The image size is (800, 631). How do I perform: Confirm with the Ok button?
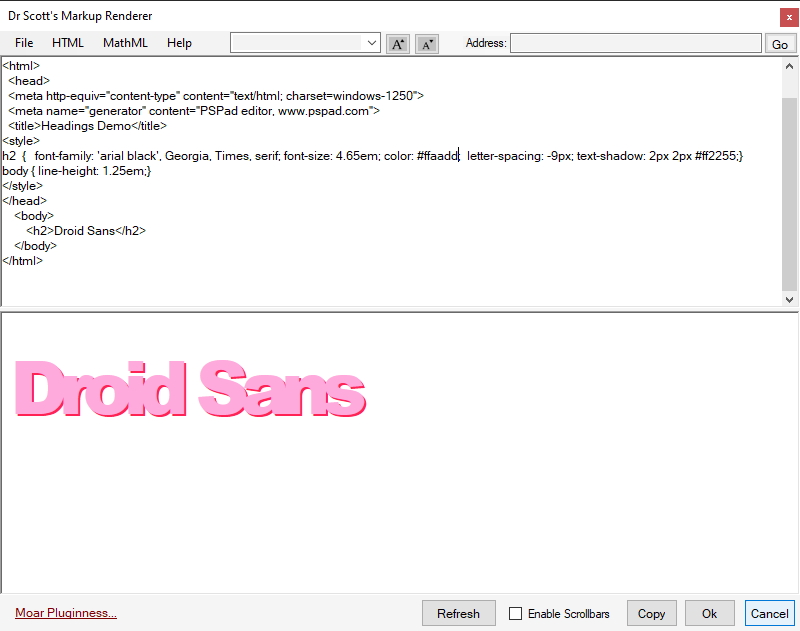(709, 613)
